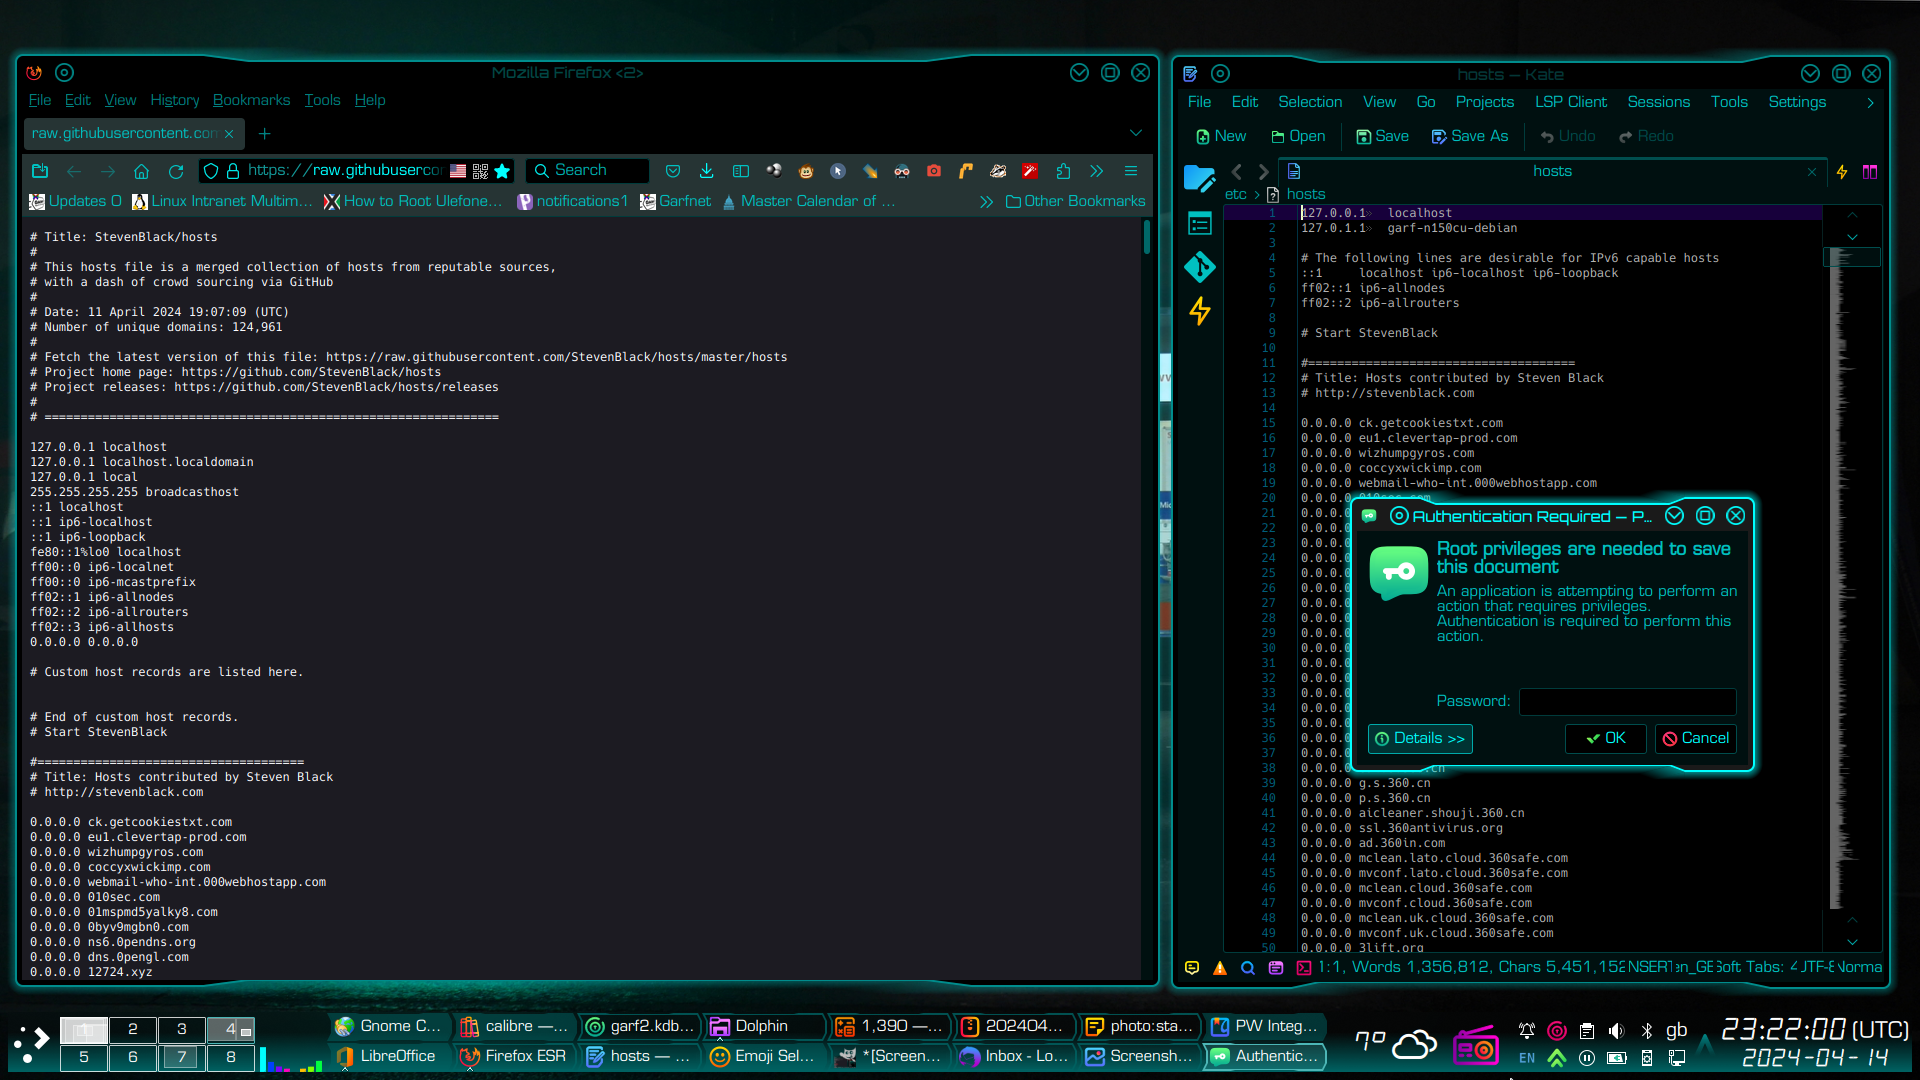
Task: Click the Bluetooth tray icon
Action: click(x=1647, y=1031)
